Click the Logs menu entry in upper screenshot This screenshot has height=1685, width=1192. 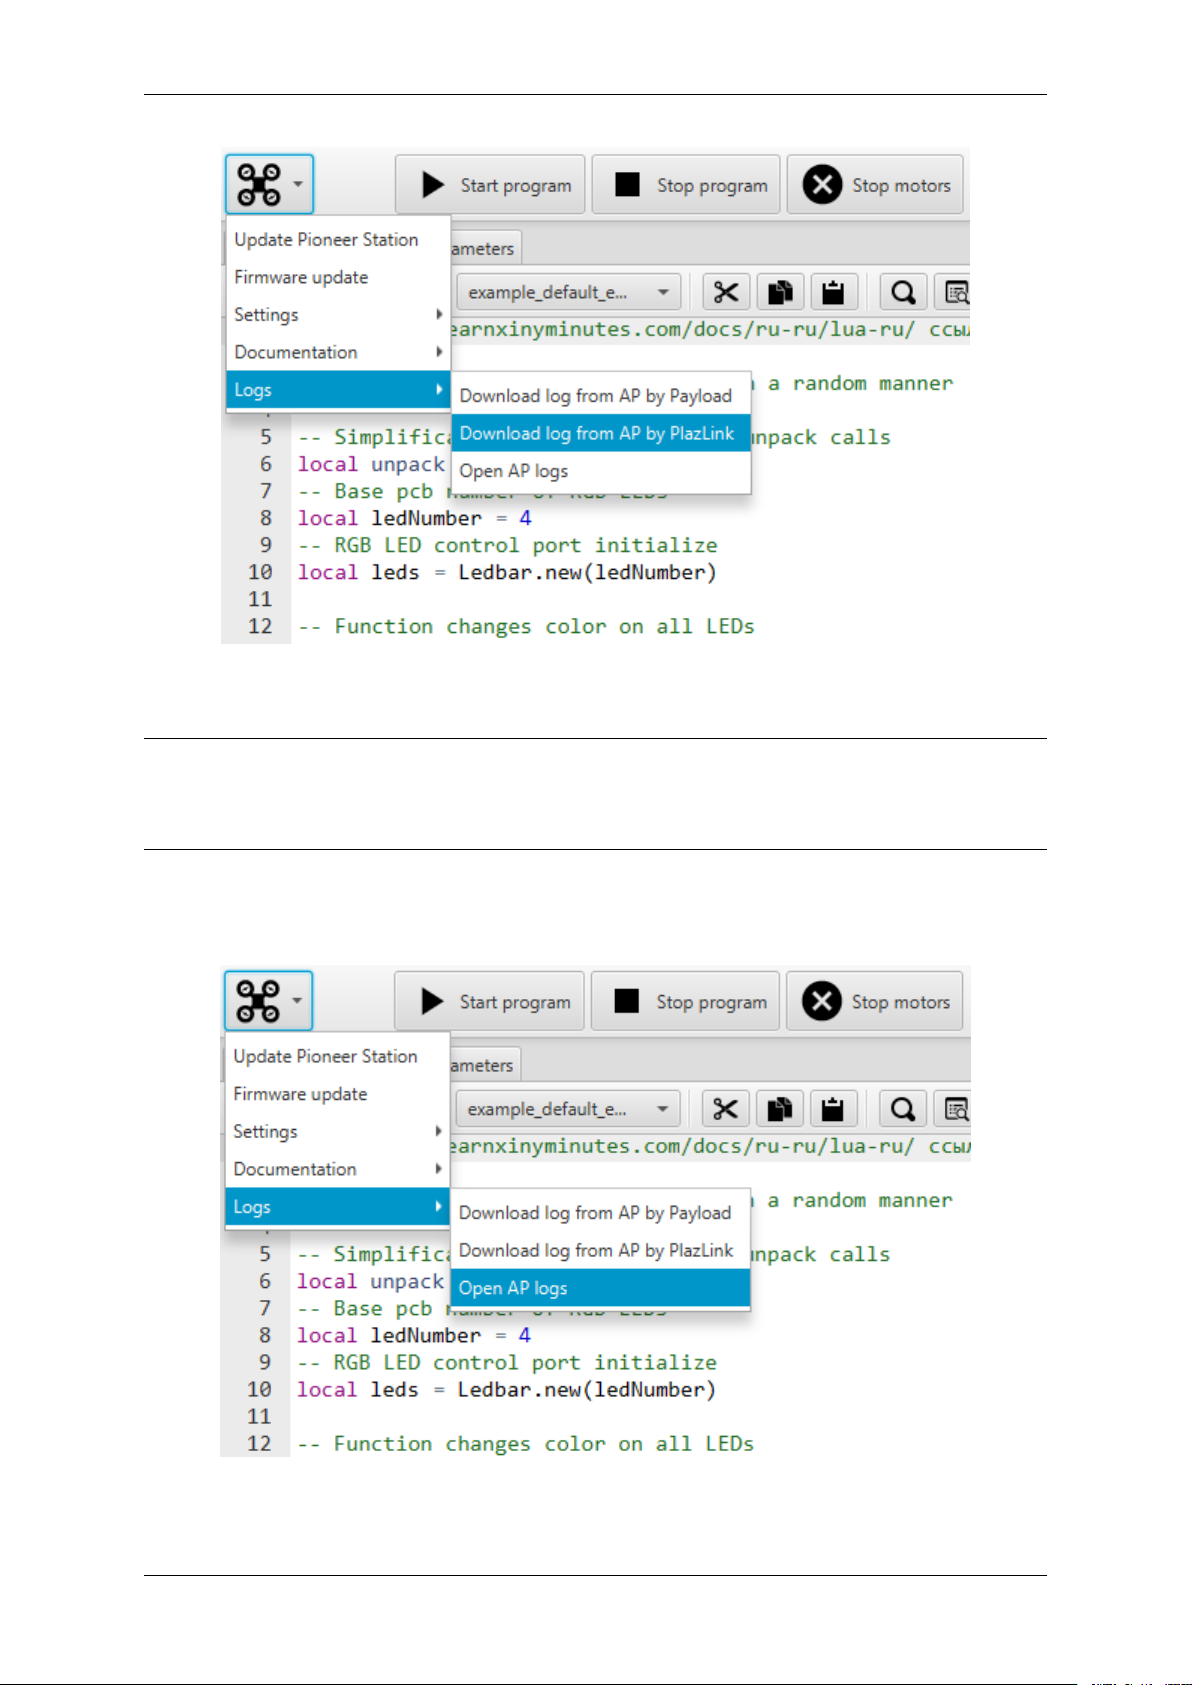[x=338, y=390]
